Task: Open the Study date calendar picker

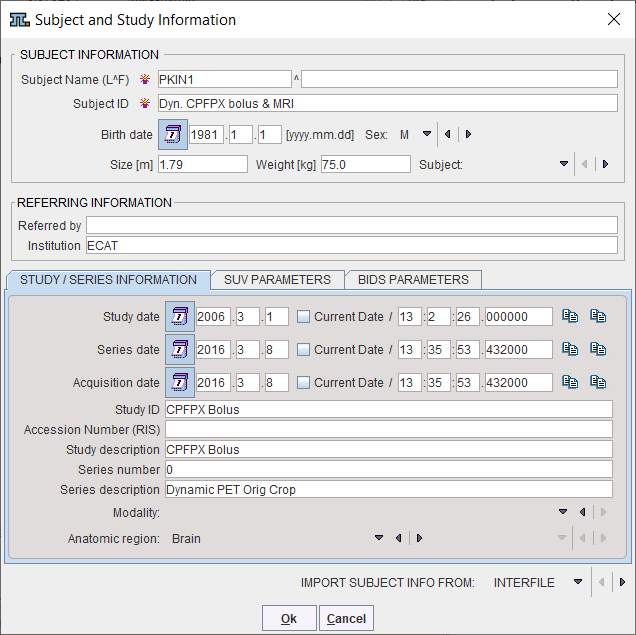Action: (x=180, y=316)
